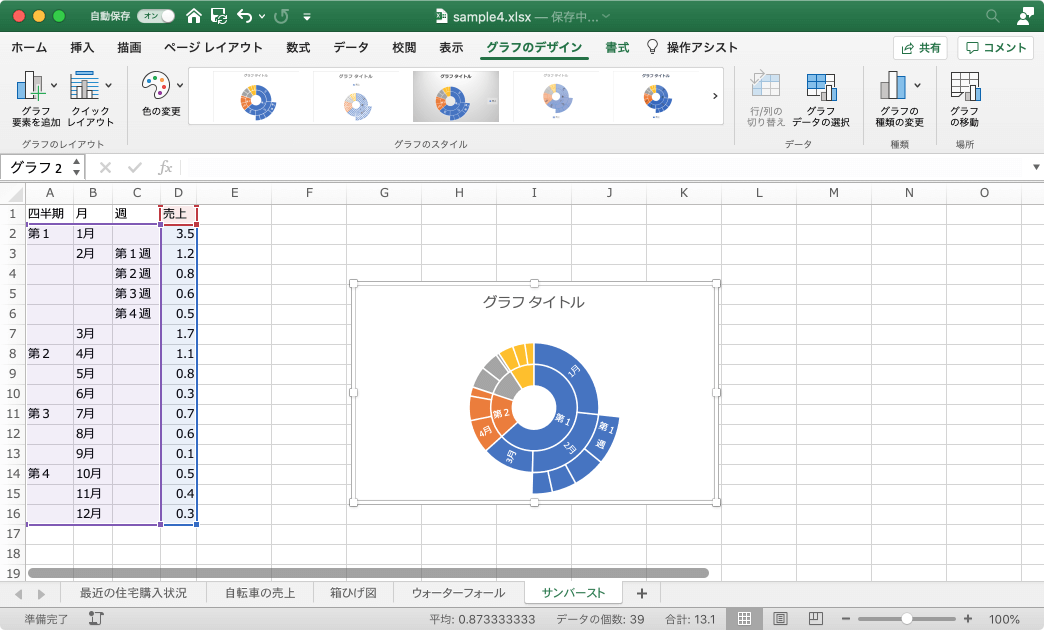Click the name box showing グラフ 2

(36, 167)
